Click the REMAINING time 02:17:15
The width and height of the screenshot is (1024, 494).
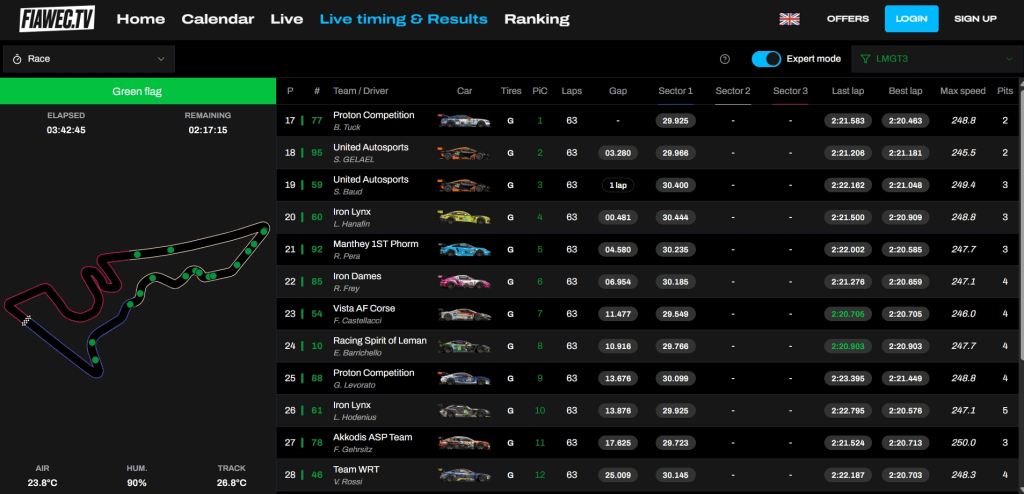point(208,130)
